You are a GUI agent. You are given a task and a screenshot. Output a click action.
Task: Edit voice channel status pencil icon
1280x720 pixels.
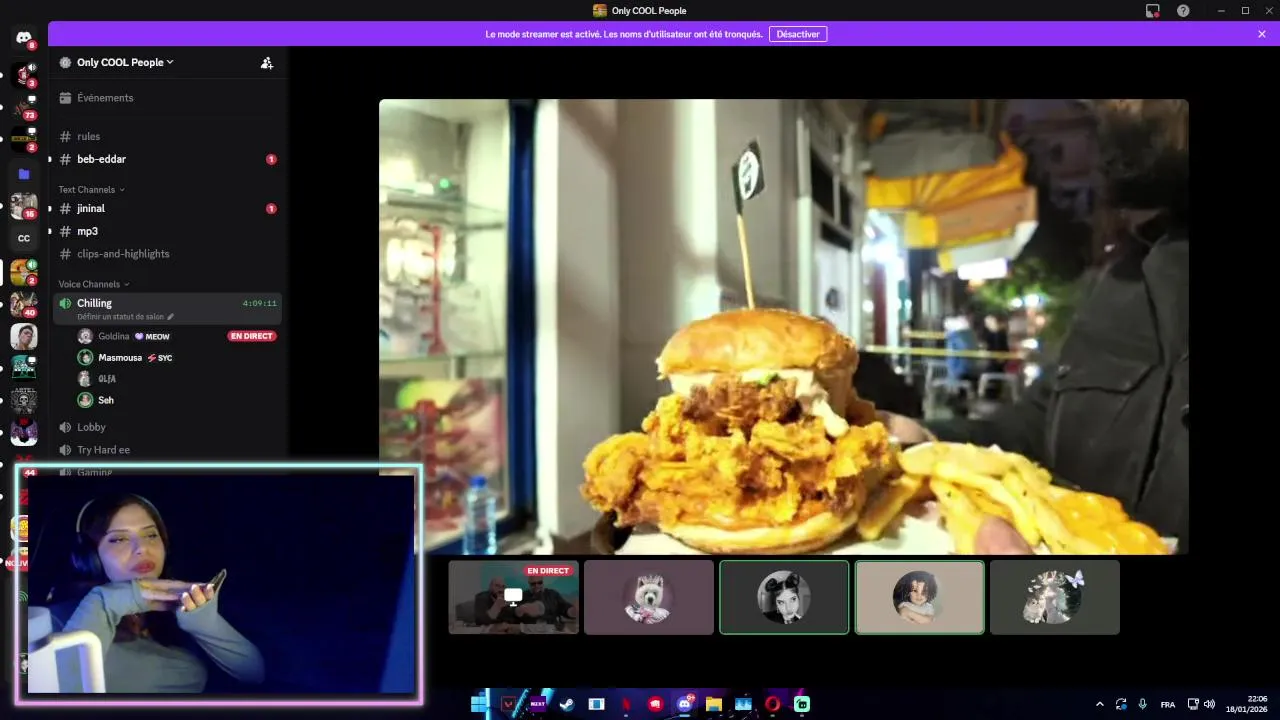click(170, 316)
